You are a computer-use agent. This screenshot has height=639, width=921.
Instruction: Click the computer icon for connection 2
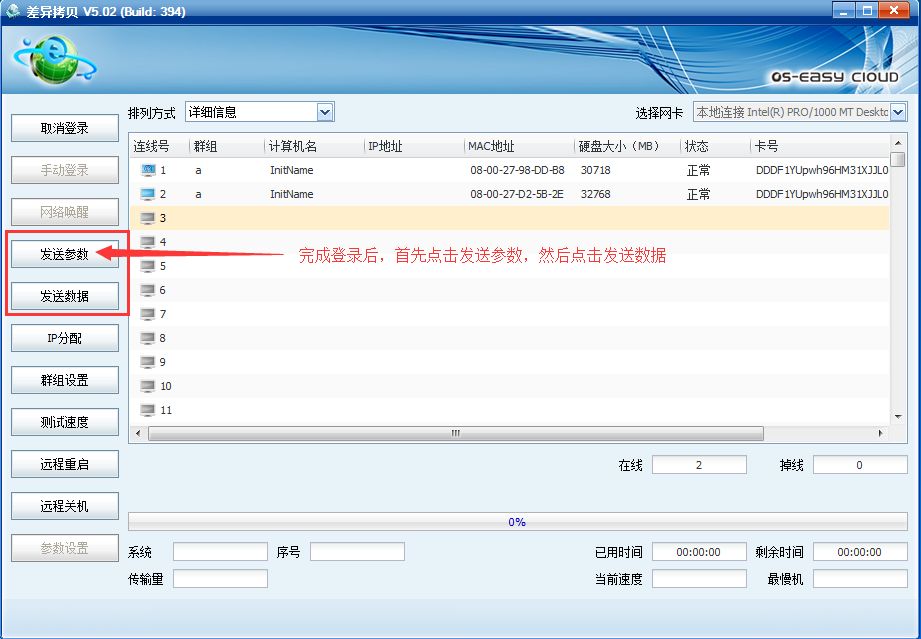(148, 194)
